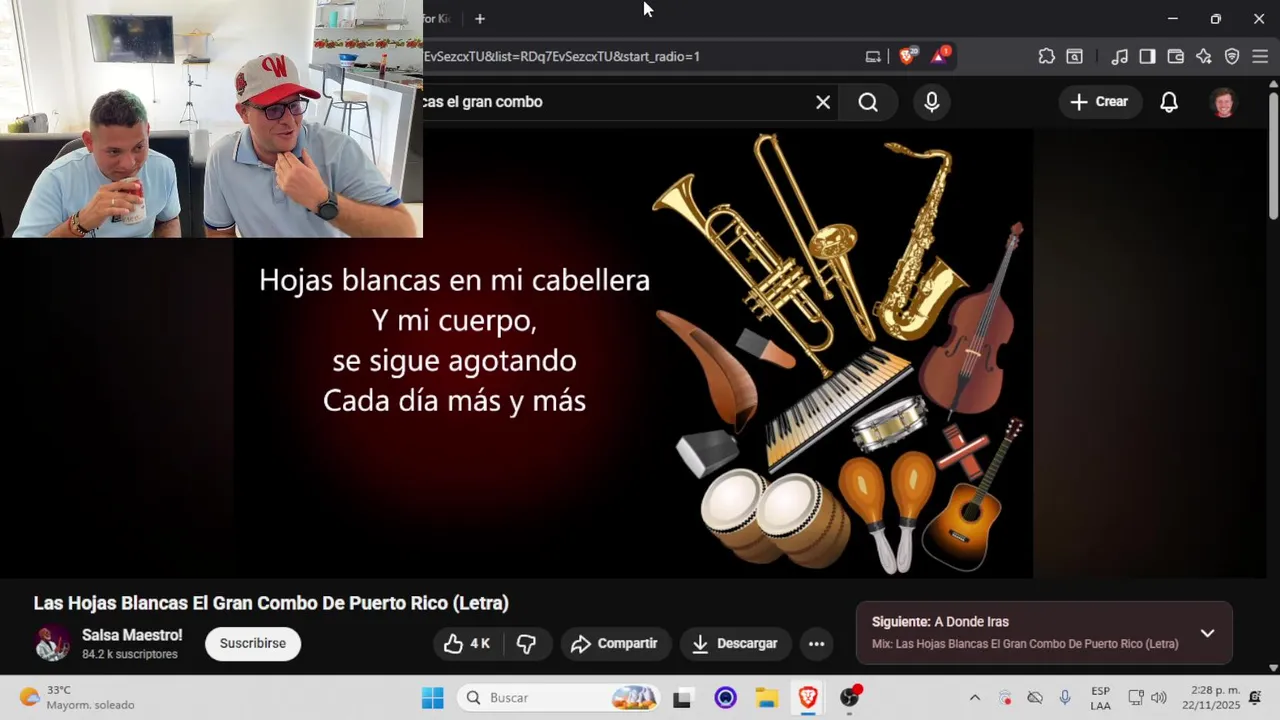This screenshot has width=1280, height=720.
Task: Click the Crear button
Action: [x=1099, y=102]
